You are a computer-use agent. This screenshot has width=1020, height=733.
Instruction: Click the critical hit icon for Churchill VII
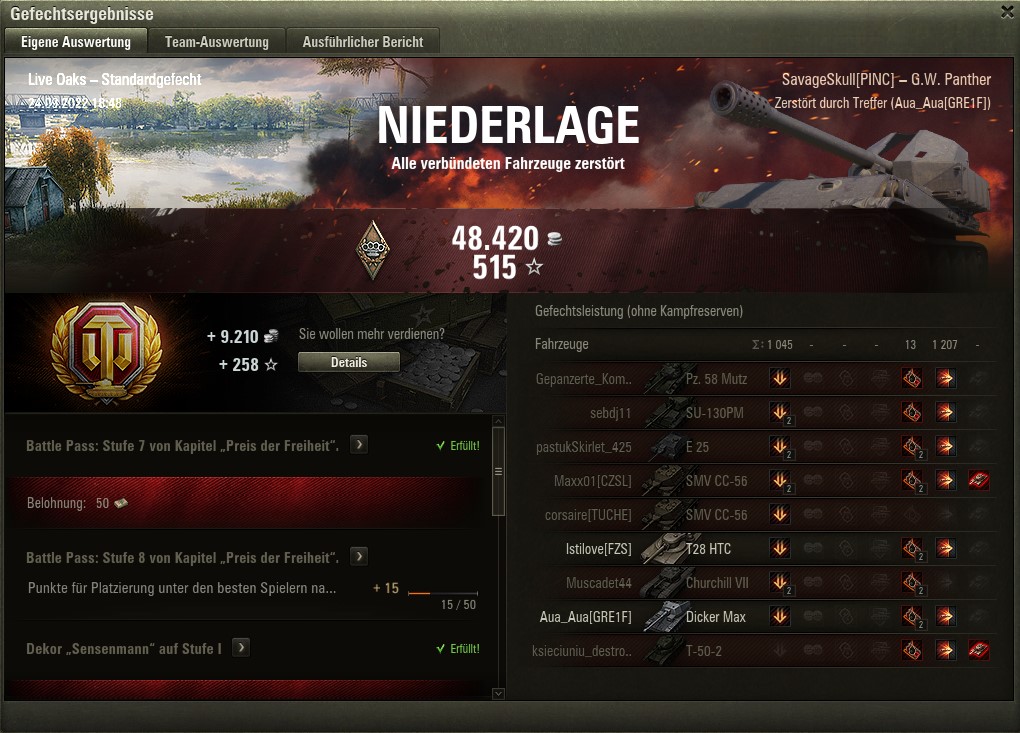912,582
